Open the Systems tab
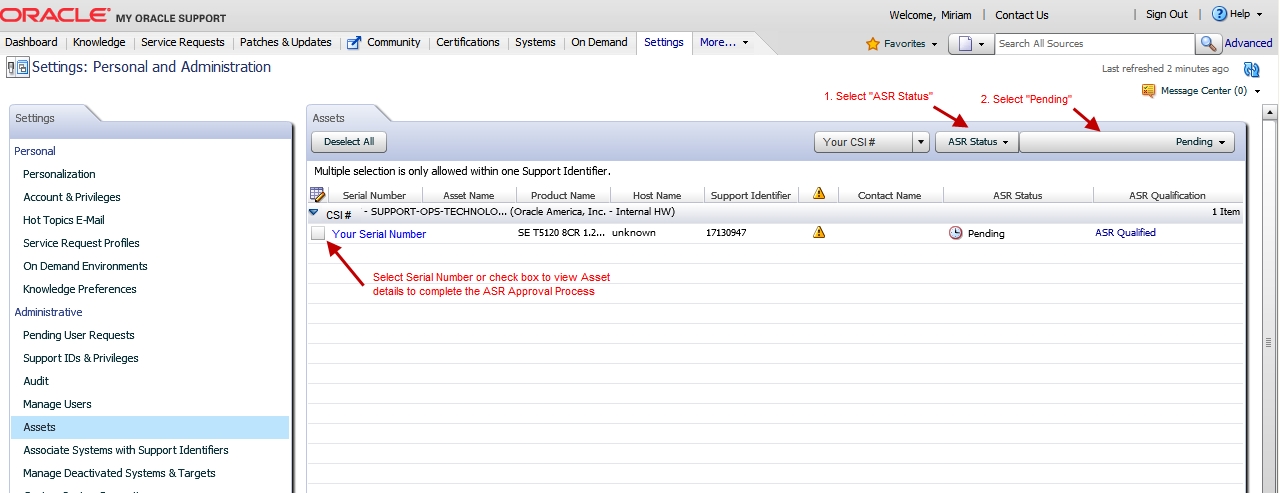The image size is (1280, 493). pos(535,43)
